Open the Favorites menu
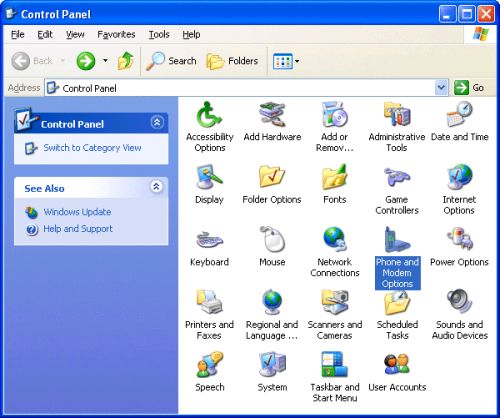 (116, 34)
